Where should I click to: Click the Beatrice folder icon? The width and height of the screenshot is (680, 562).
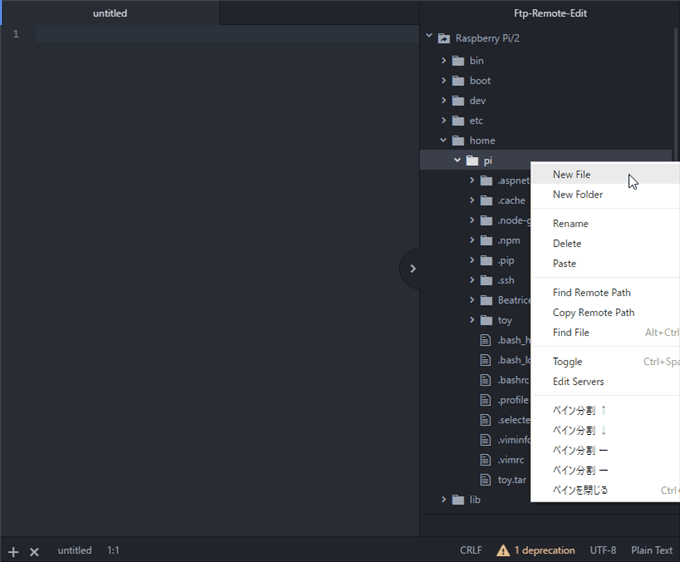coord(486,300)
